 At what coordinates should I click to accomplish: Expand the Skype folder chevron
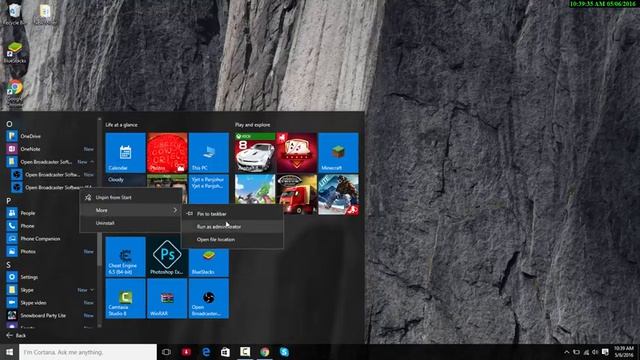tap(92, 290)
